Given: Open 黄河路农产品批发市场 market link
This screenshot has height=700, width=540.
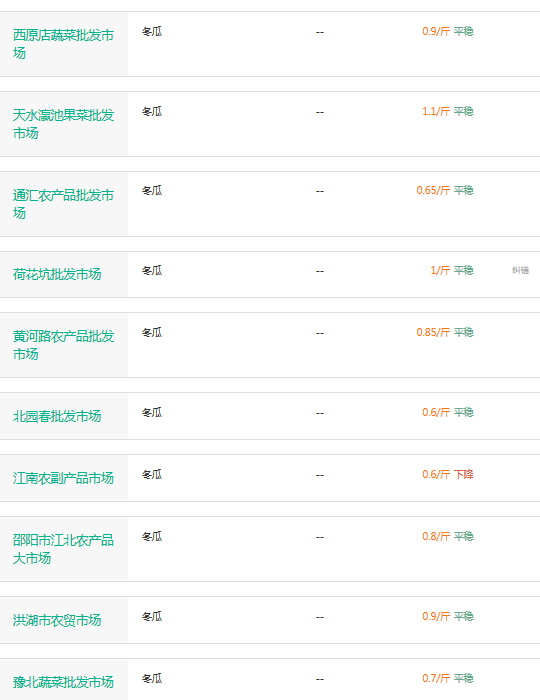Looking at the screenshot, I should (63, 345).
